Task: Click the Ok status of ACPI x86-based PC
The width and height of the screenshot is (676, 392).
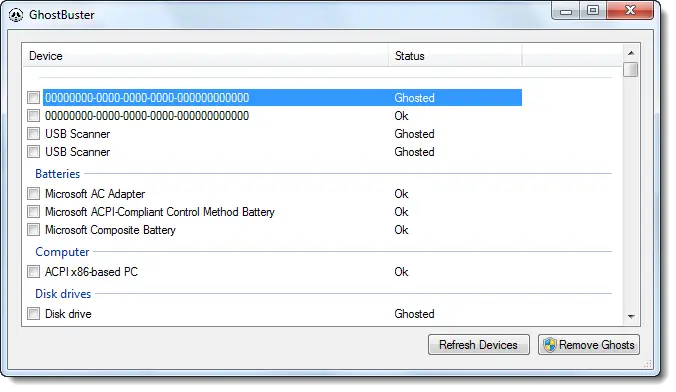Action: (x=401, y=272)
